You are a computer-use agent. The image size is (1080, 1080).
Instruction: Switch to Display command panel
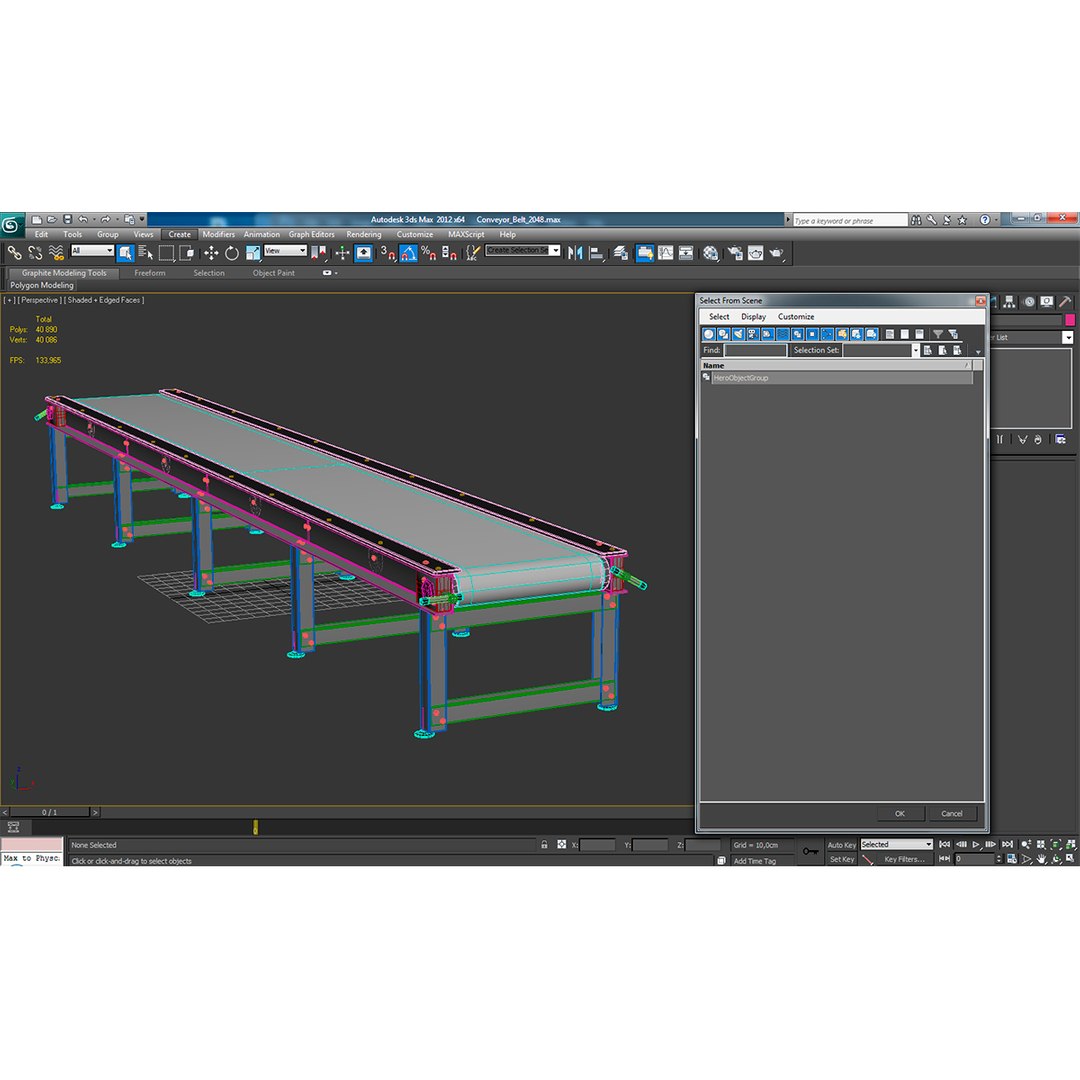pyautogui.click(x=1047, y=302)
